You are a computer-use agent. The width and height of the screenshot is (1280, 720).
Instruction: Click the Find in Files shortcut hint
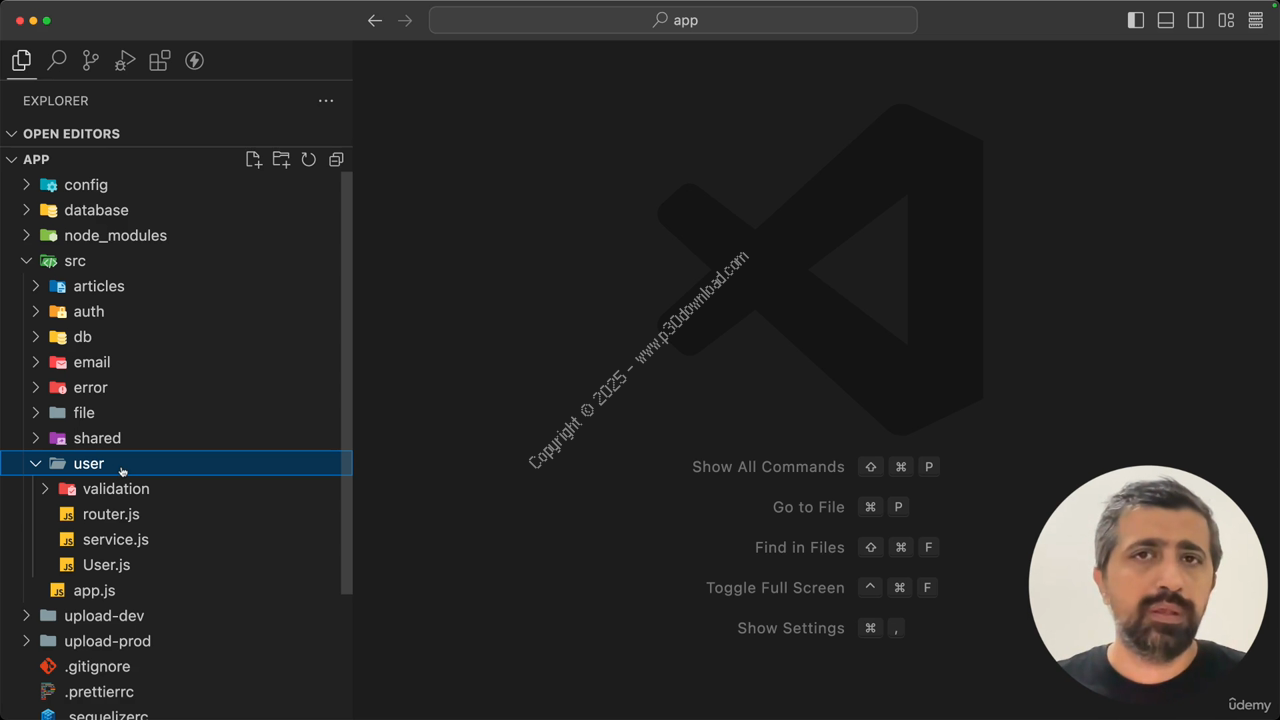pos(847,547)
